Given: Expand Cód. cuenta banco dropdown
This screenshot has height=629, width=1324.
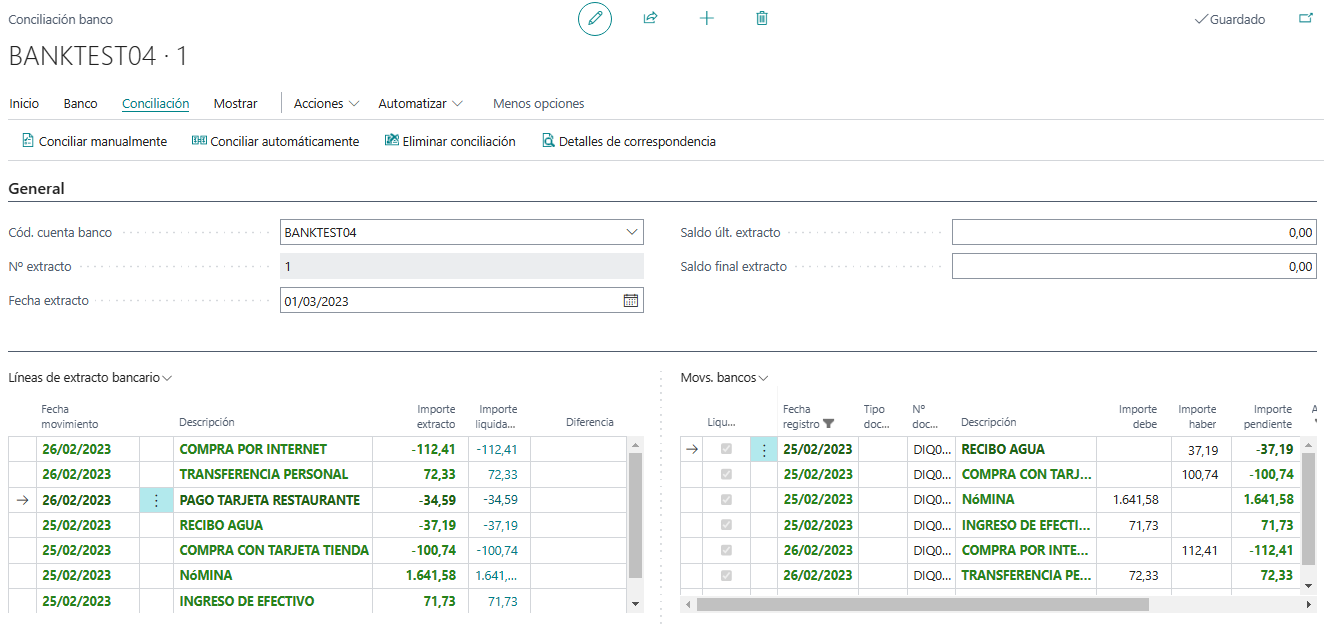Looking at the screenshot, I should tap(632, 233).
